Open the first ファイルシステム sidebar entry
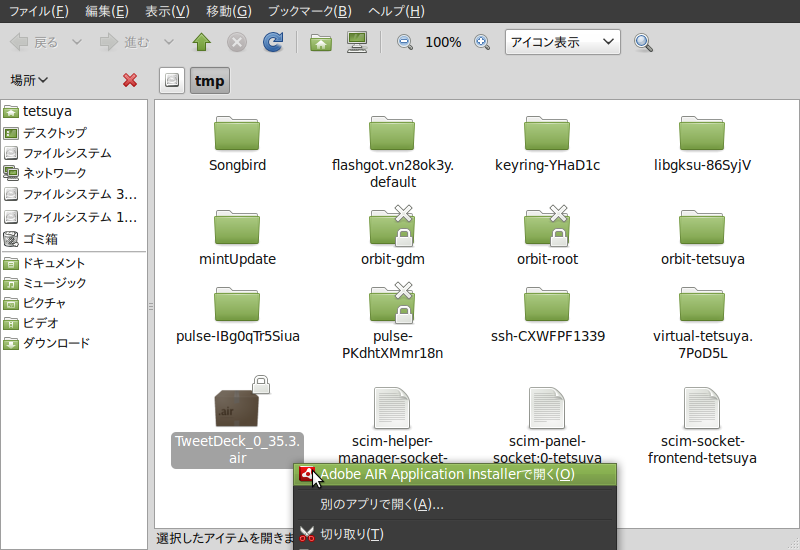The image size is (800, 550). [x=74, y=153]
